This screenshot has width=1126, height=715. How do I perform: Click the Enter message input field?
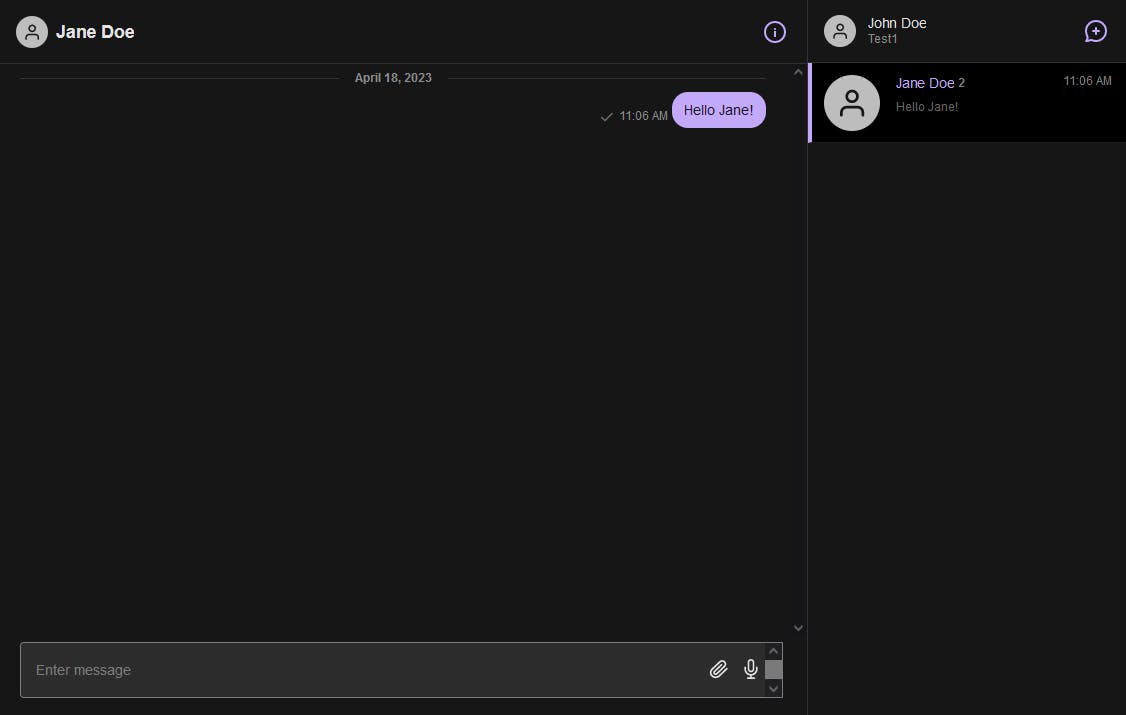click(360, 670)
